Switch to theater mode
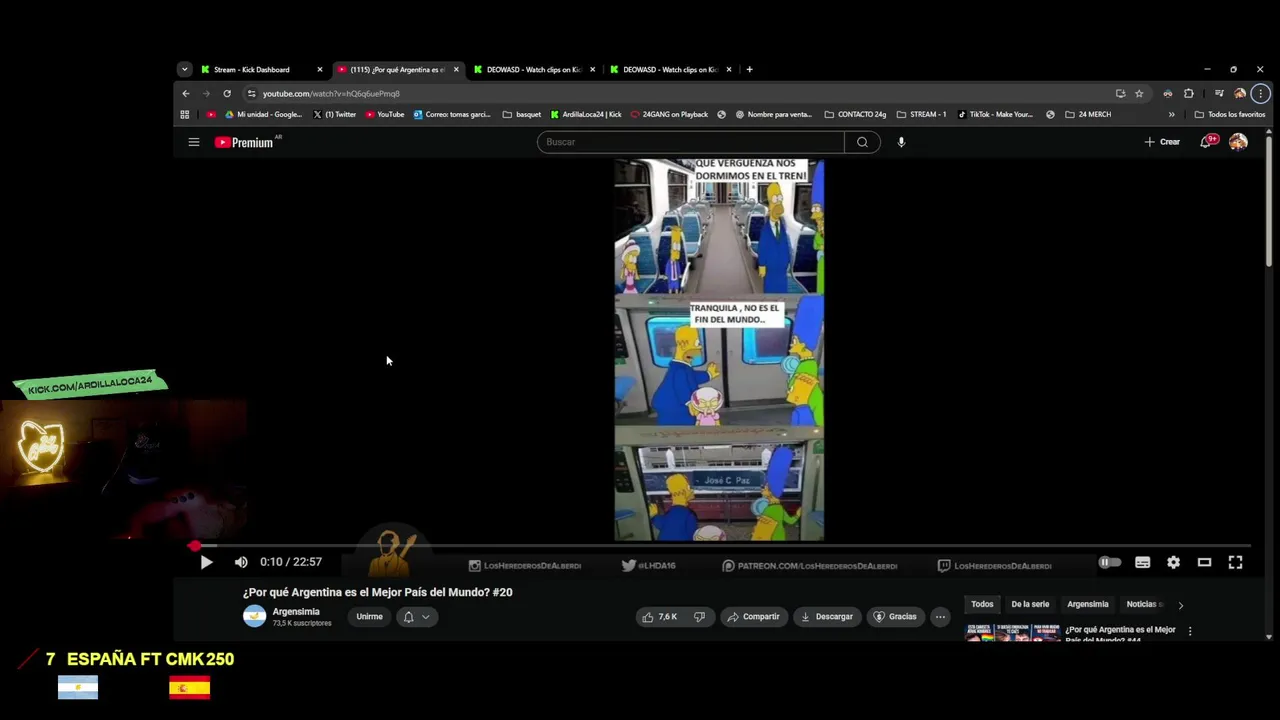Viewport: 1280px width, 720px height. point(1204,562)
